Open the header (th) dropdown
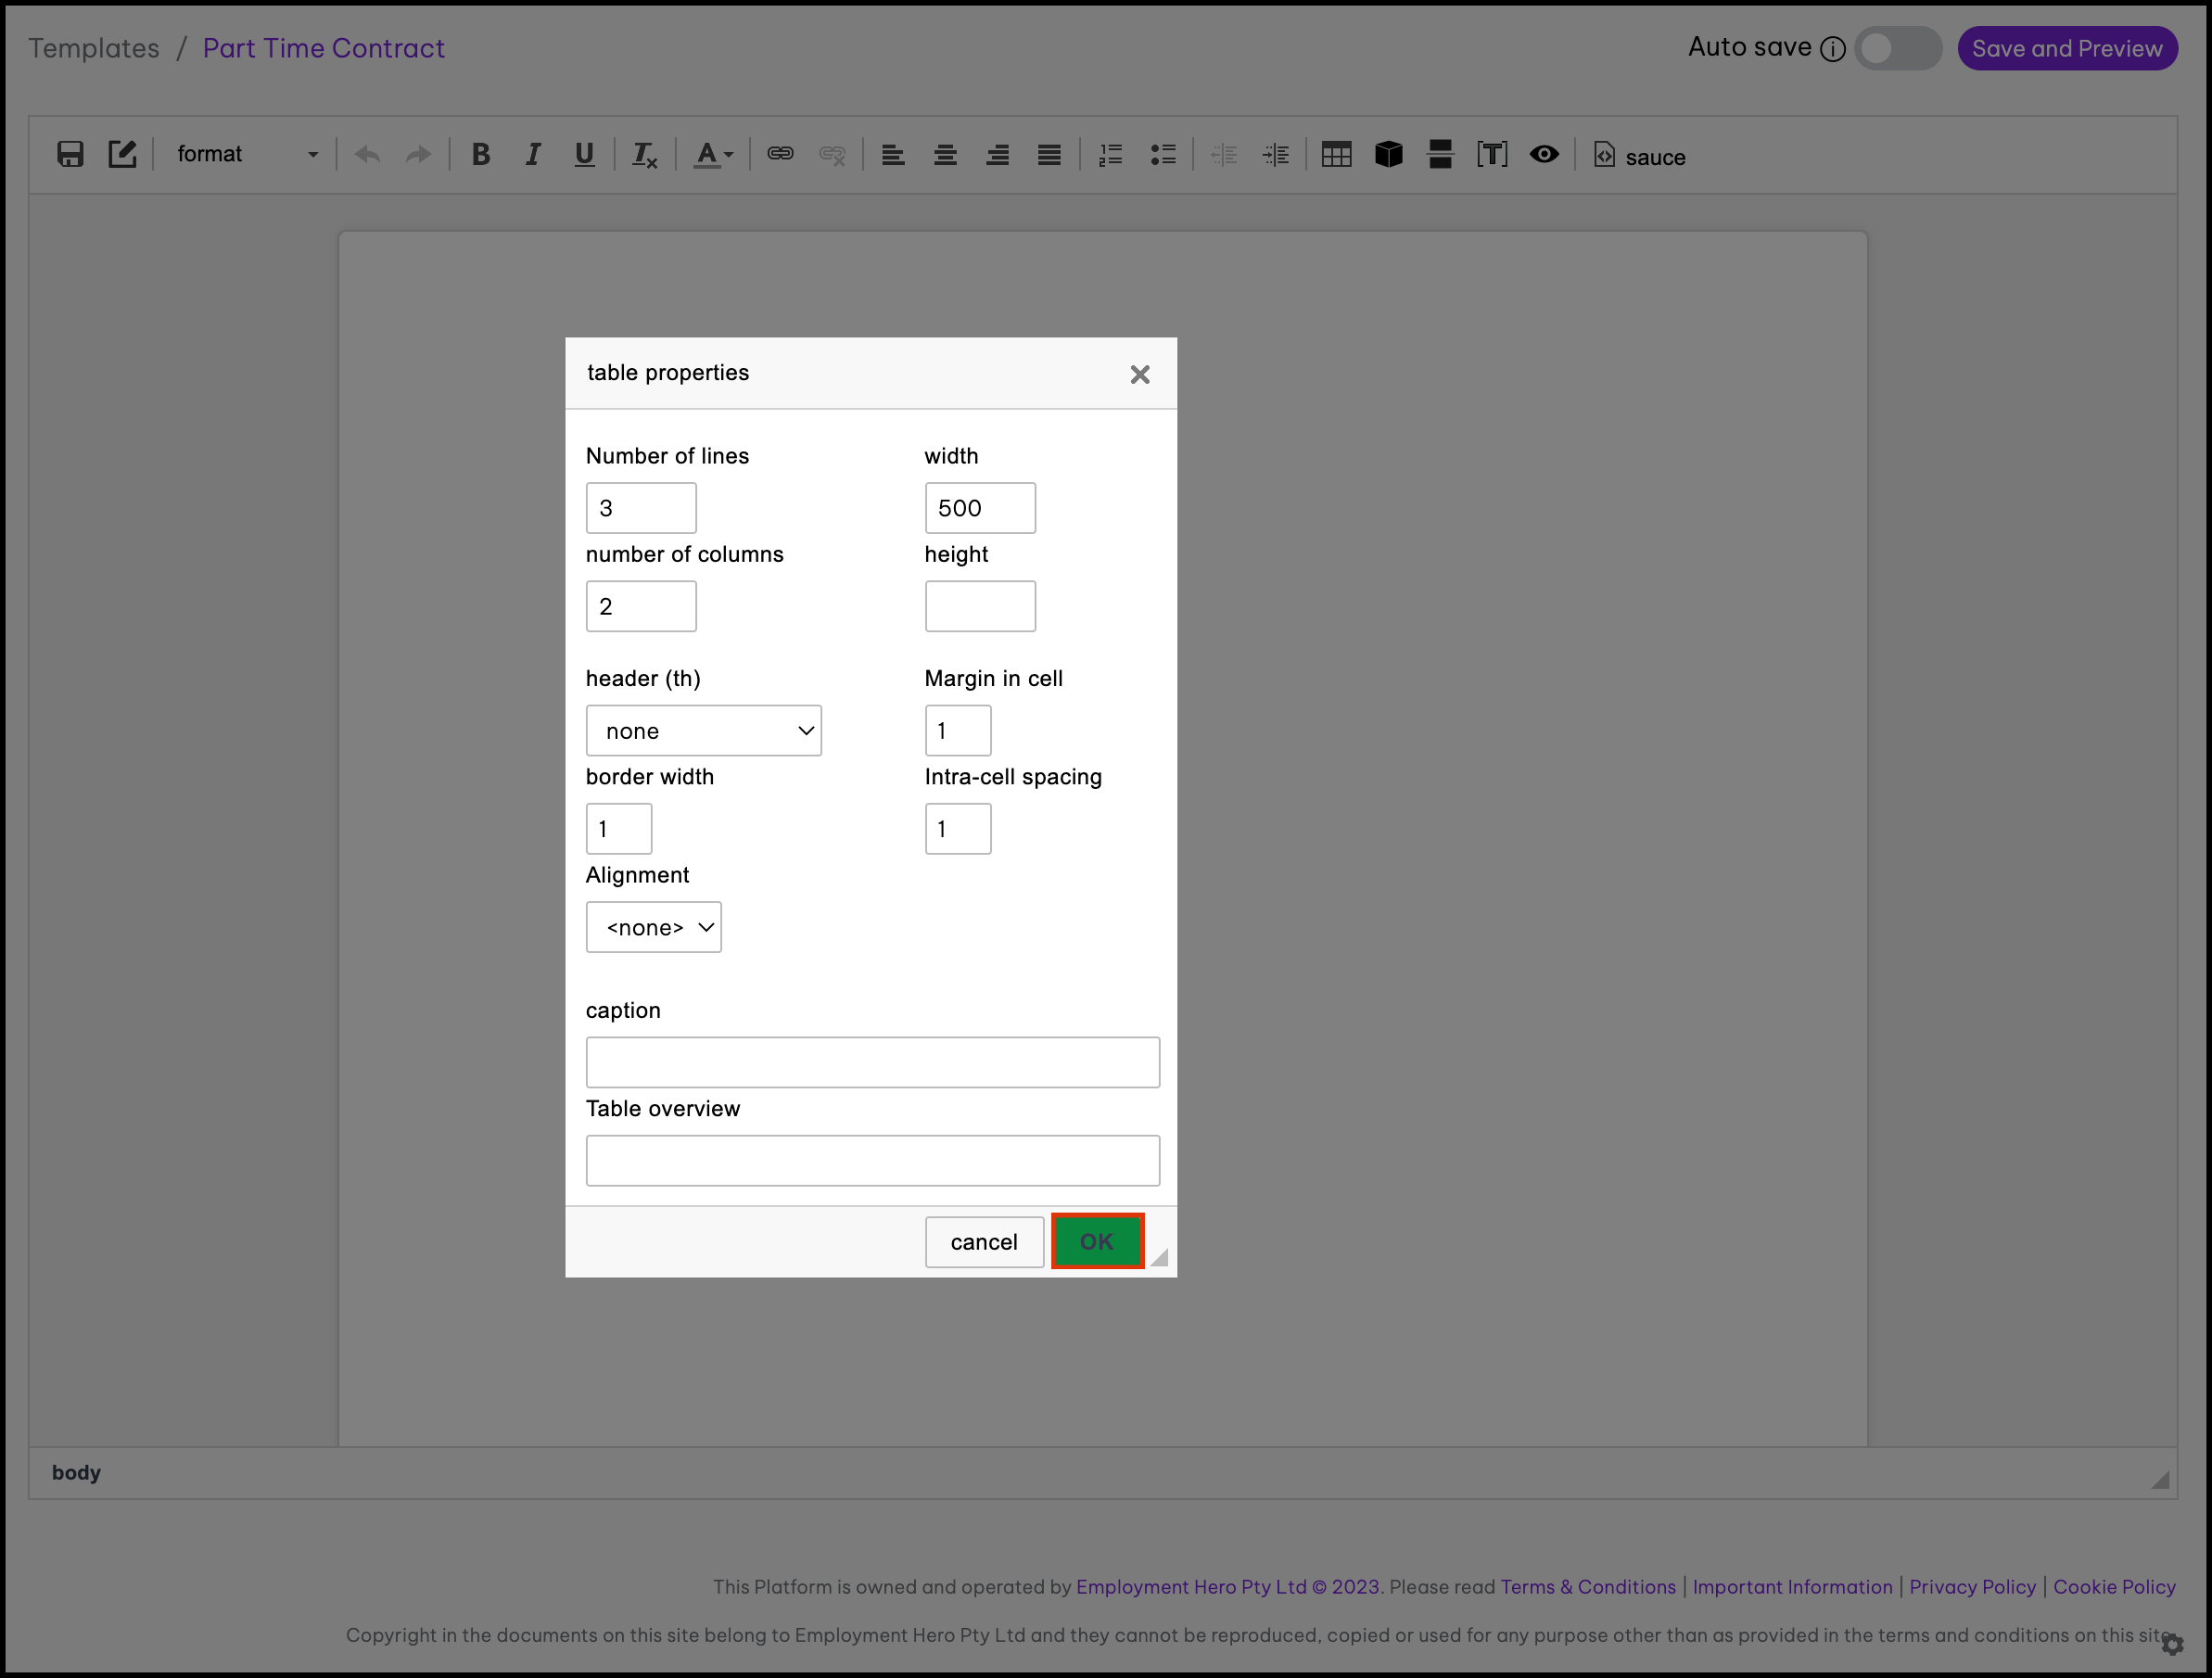Viewport: 2212px width, 1678px height. pos(703,731)
